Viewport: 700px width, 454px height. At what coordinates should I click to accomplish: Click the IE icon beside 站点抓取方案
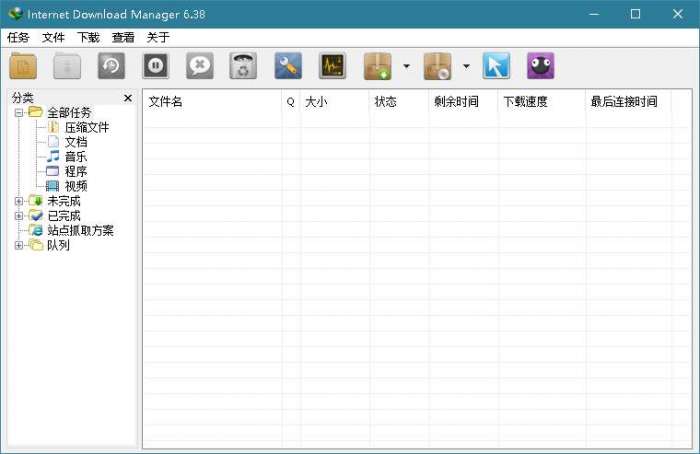36,230
